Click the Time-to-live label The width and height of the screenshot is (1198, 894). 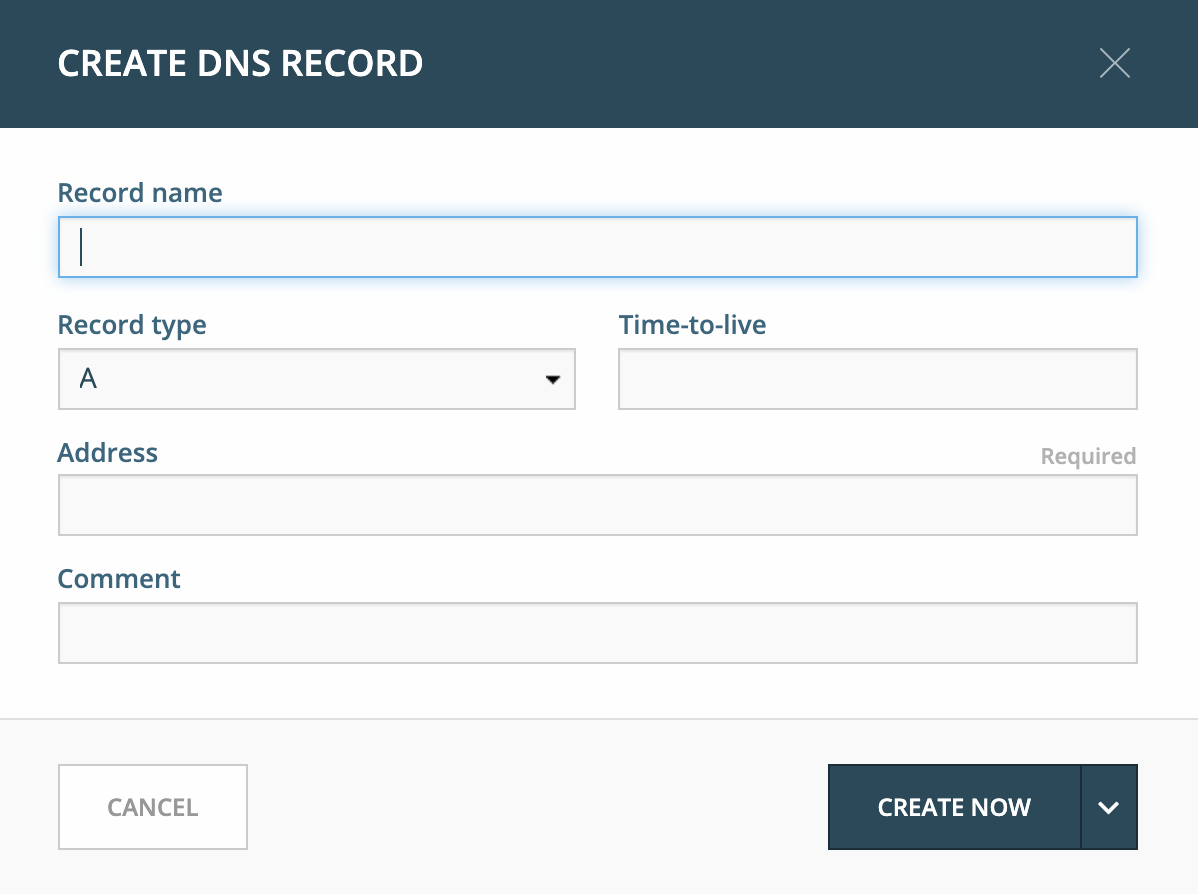tap(692, 325)
